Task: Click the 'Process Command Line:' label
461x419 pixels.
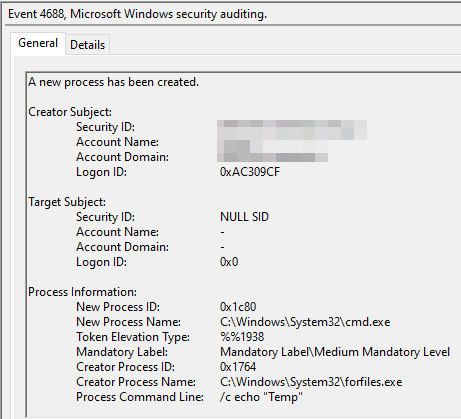Action: click(140, 397)
